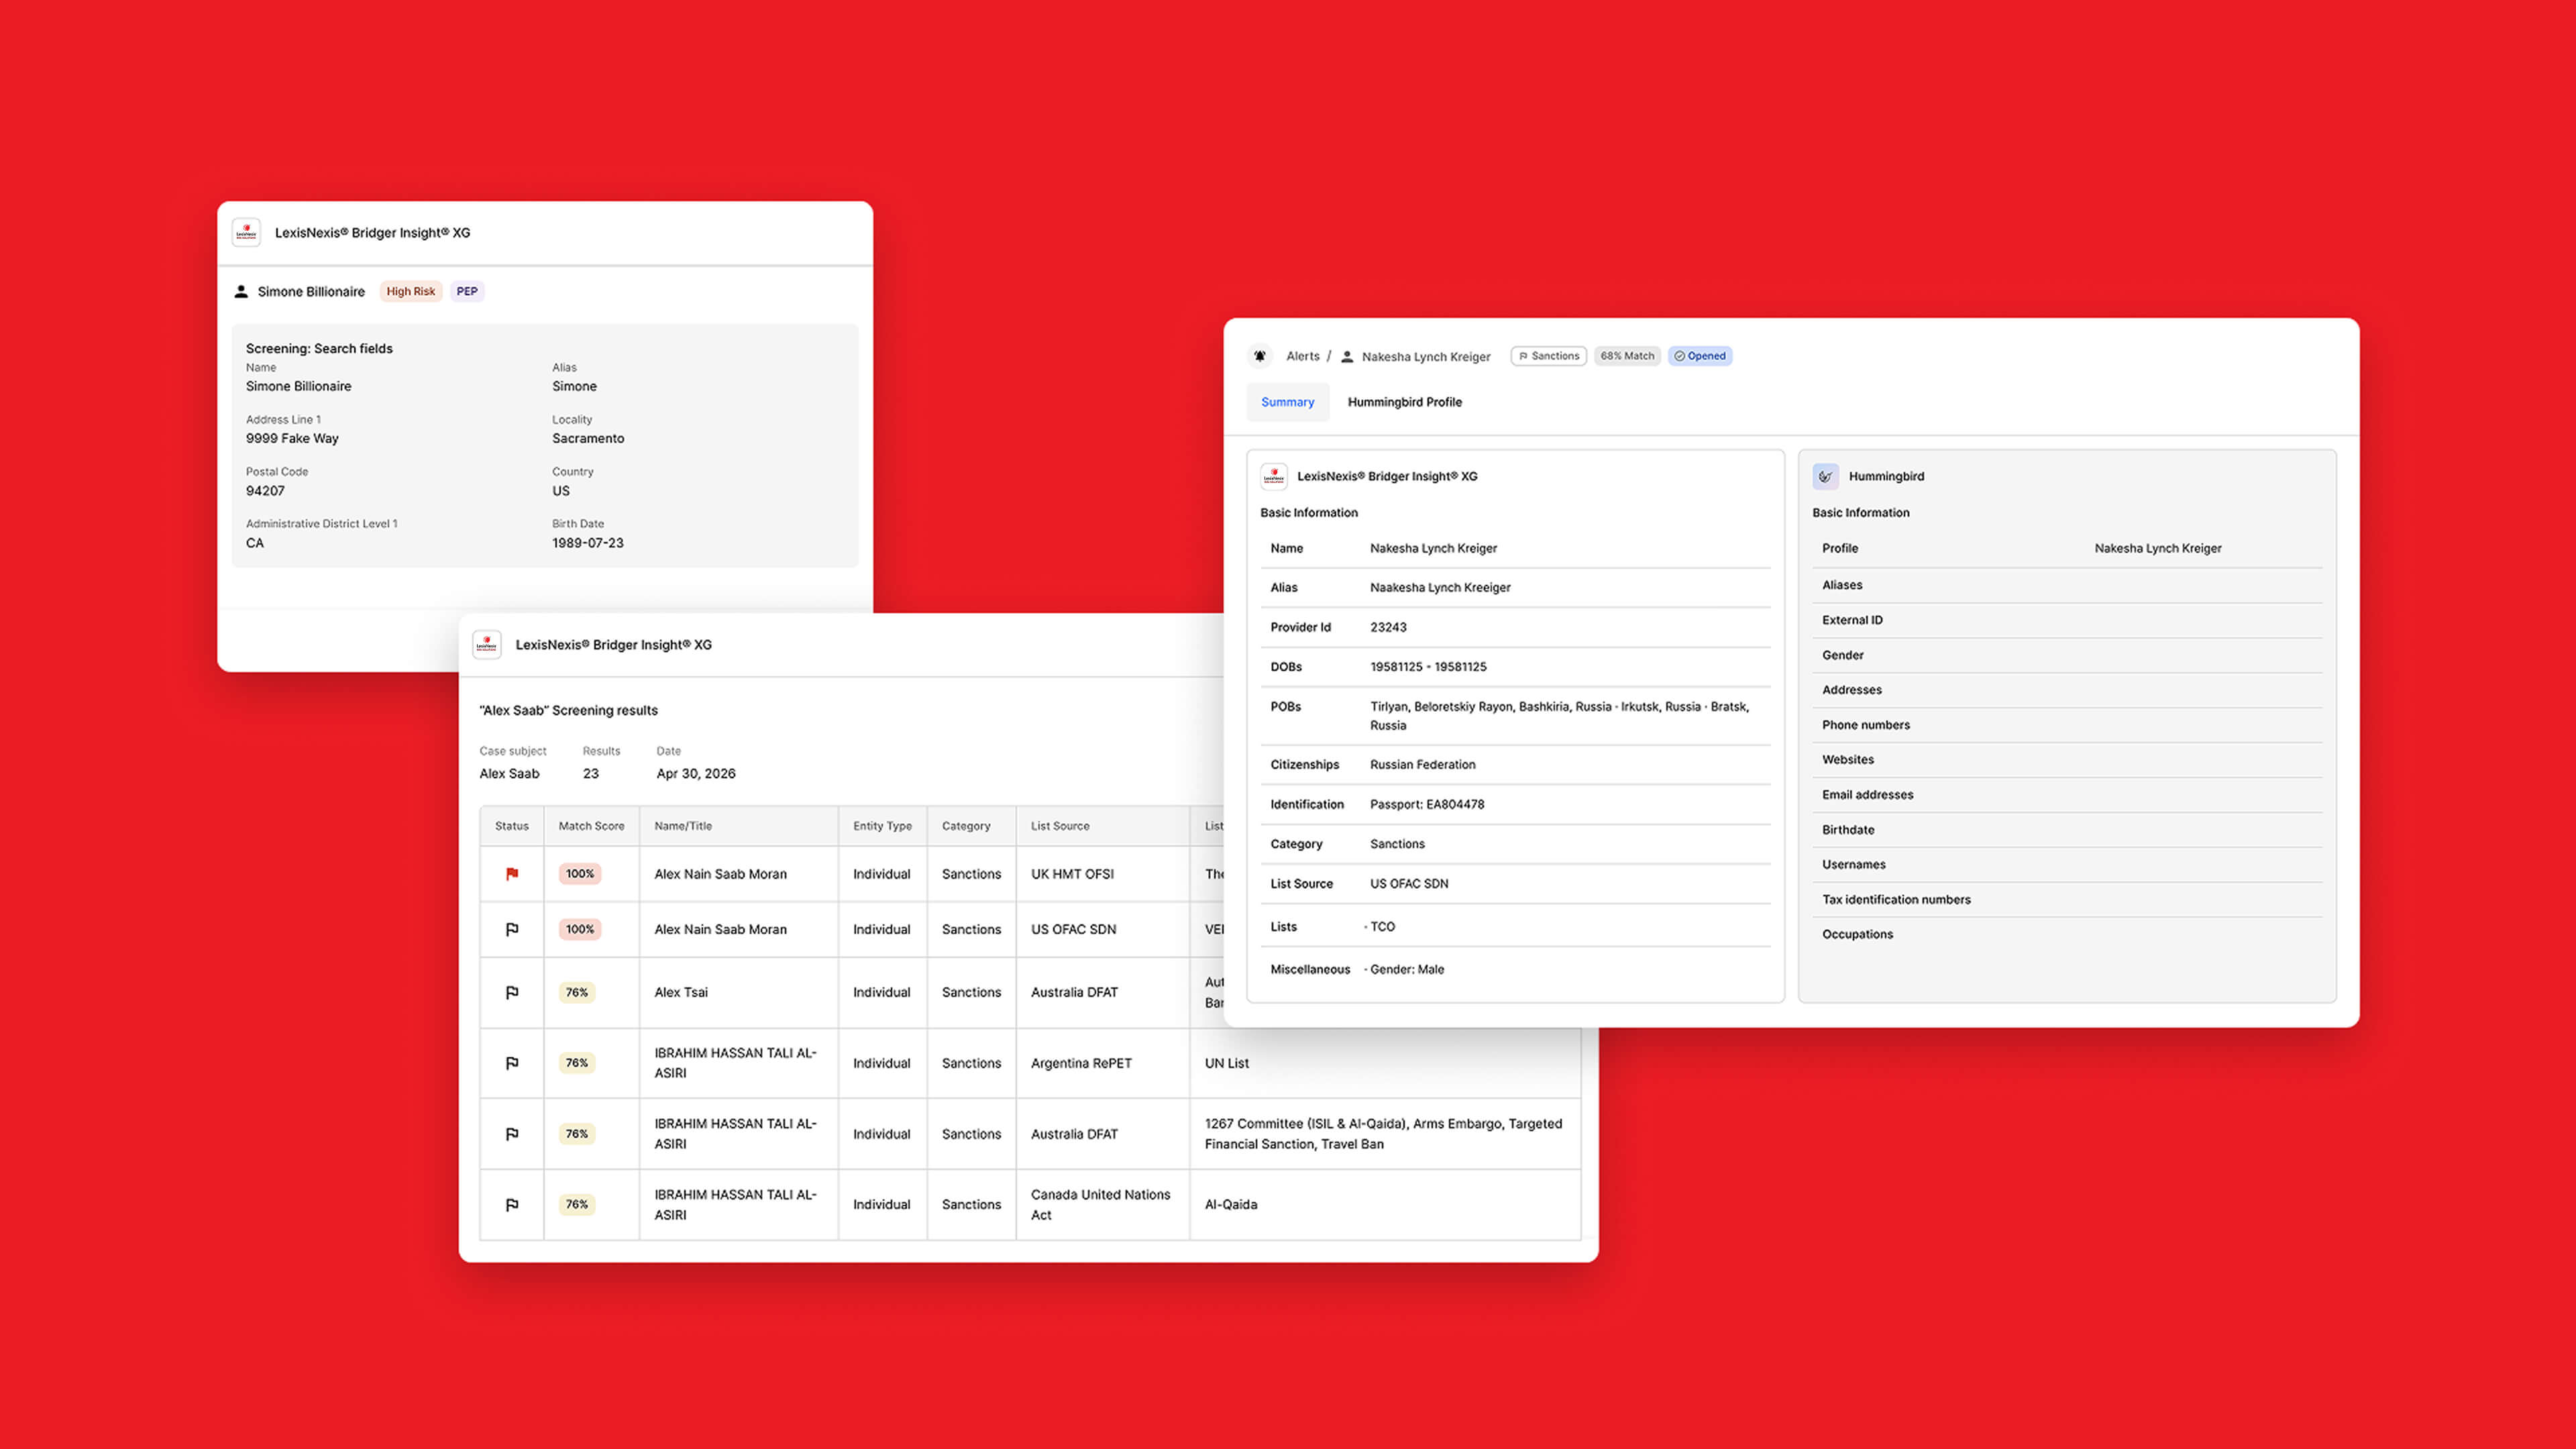Click the Email addresses row in Hummingbird panel
The width and height of the screenshot is (2576, 1449).
point(2067,796)
